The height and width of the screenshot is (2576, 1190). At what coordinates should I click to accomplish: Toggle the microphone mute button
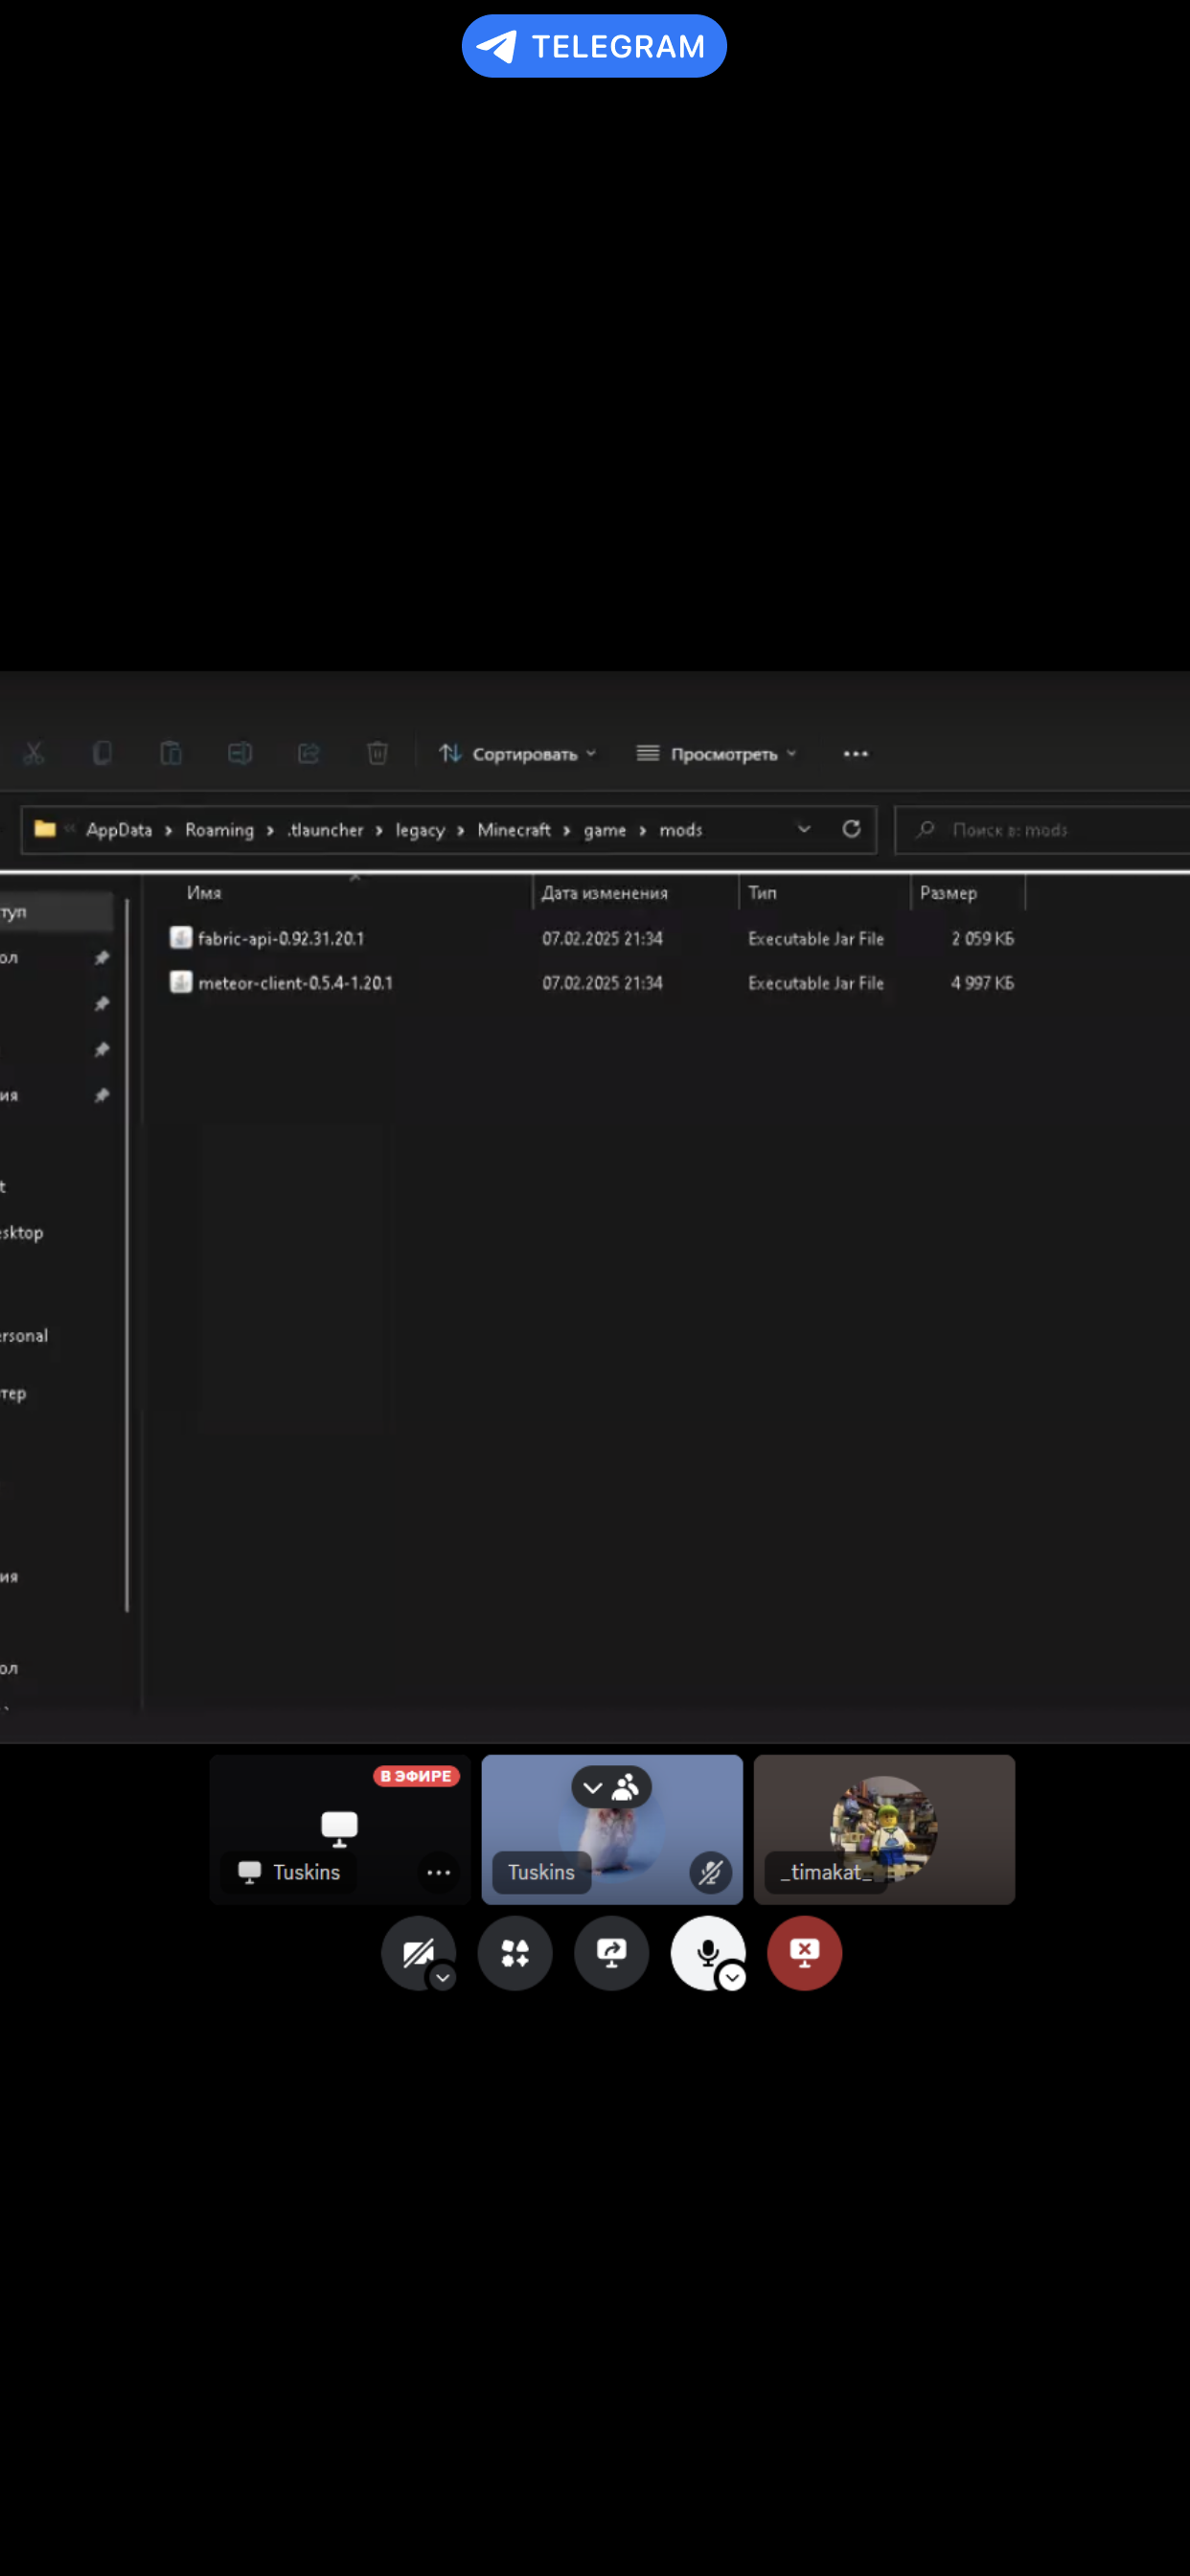706,1951
